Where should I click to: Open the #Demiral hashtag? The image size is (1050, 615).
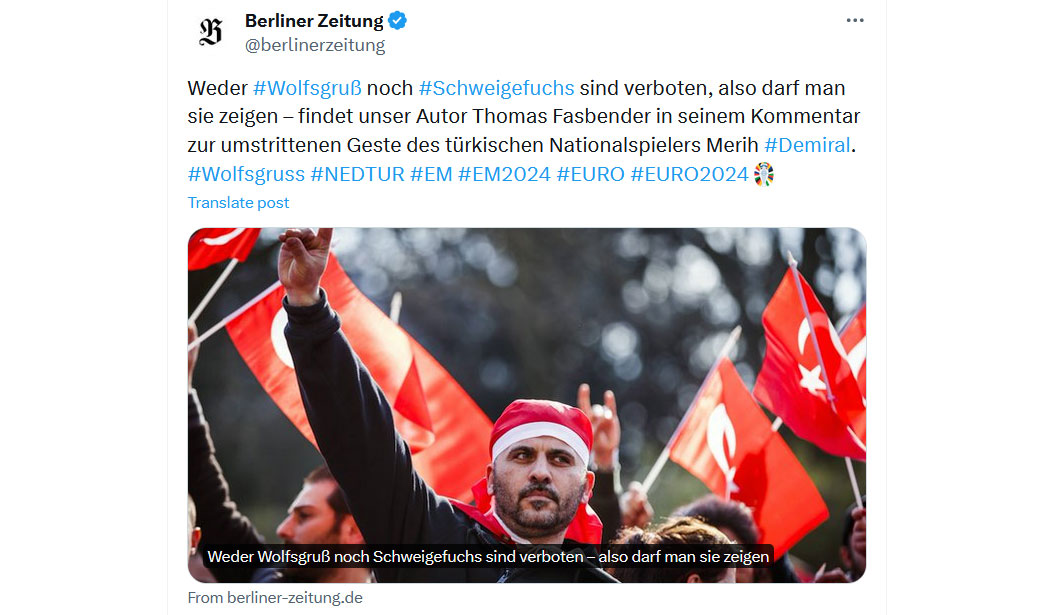pyautogui.click(x=807, y=145)
